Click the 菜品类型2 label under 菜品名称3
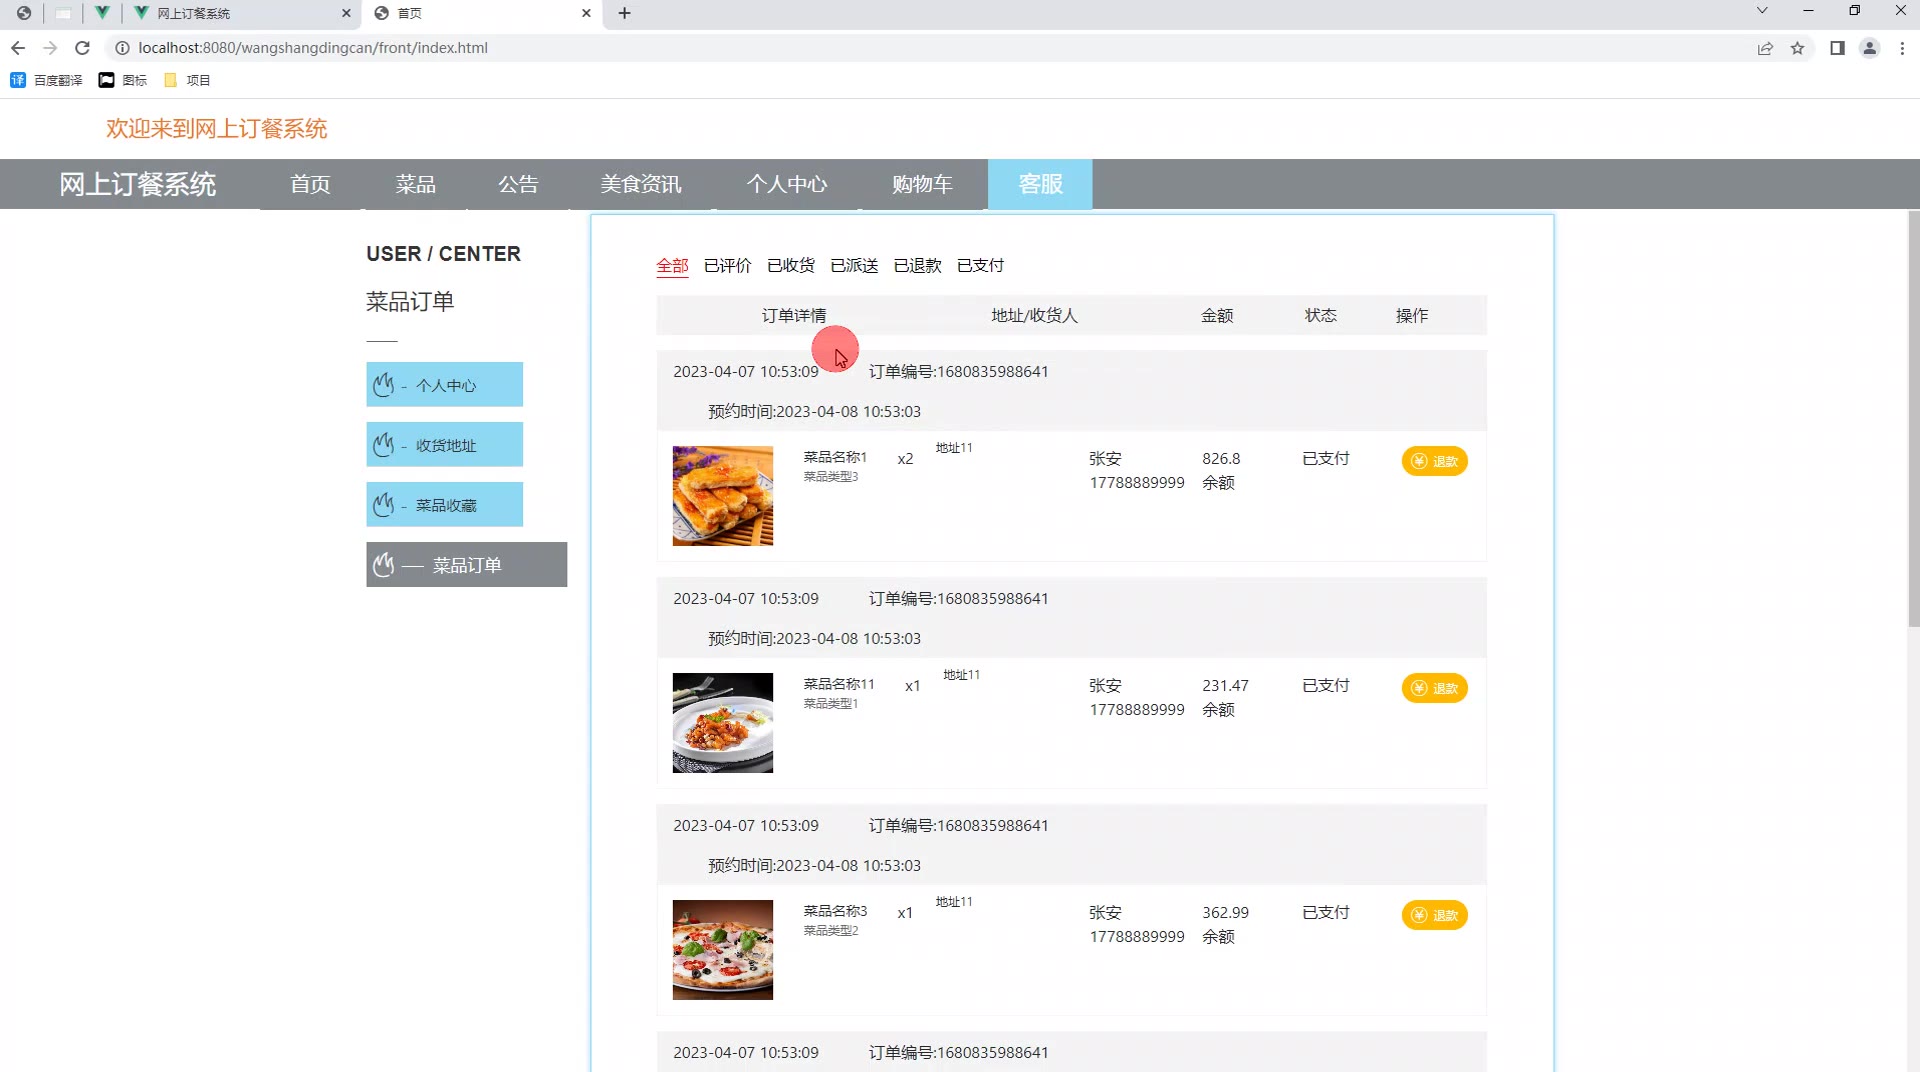Image resolution: width=1920 pixels, height=1072 pixels. (831, 931)
